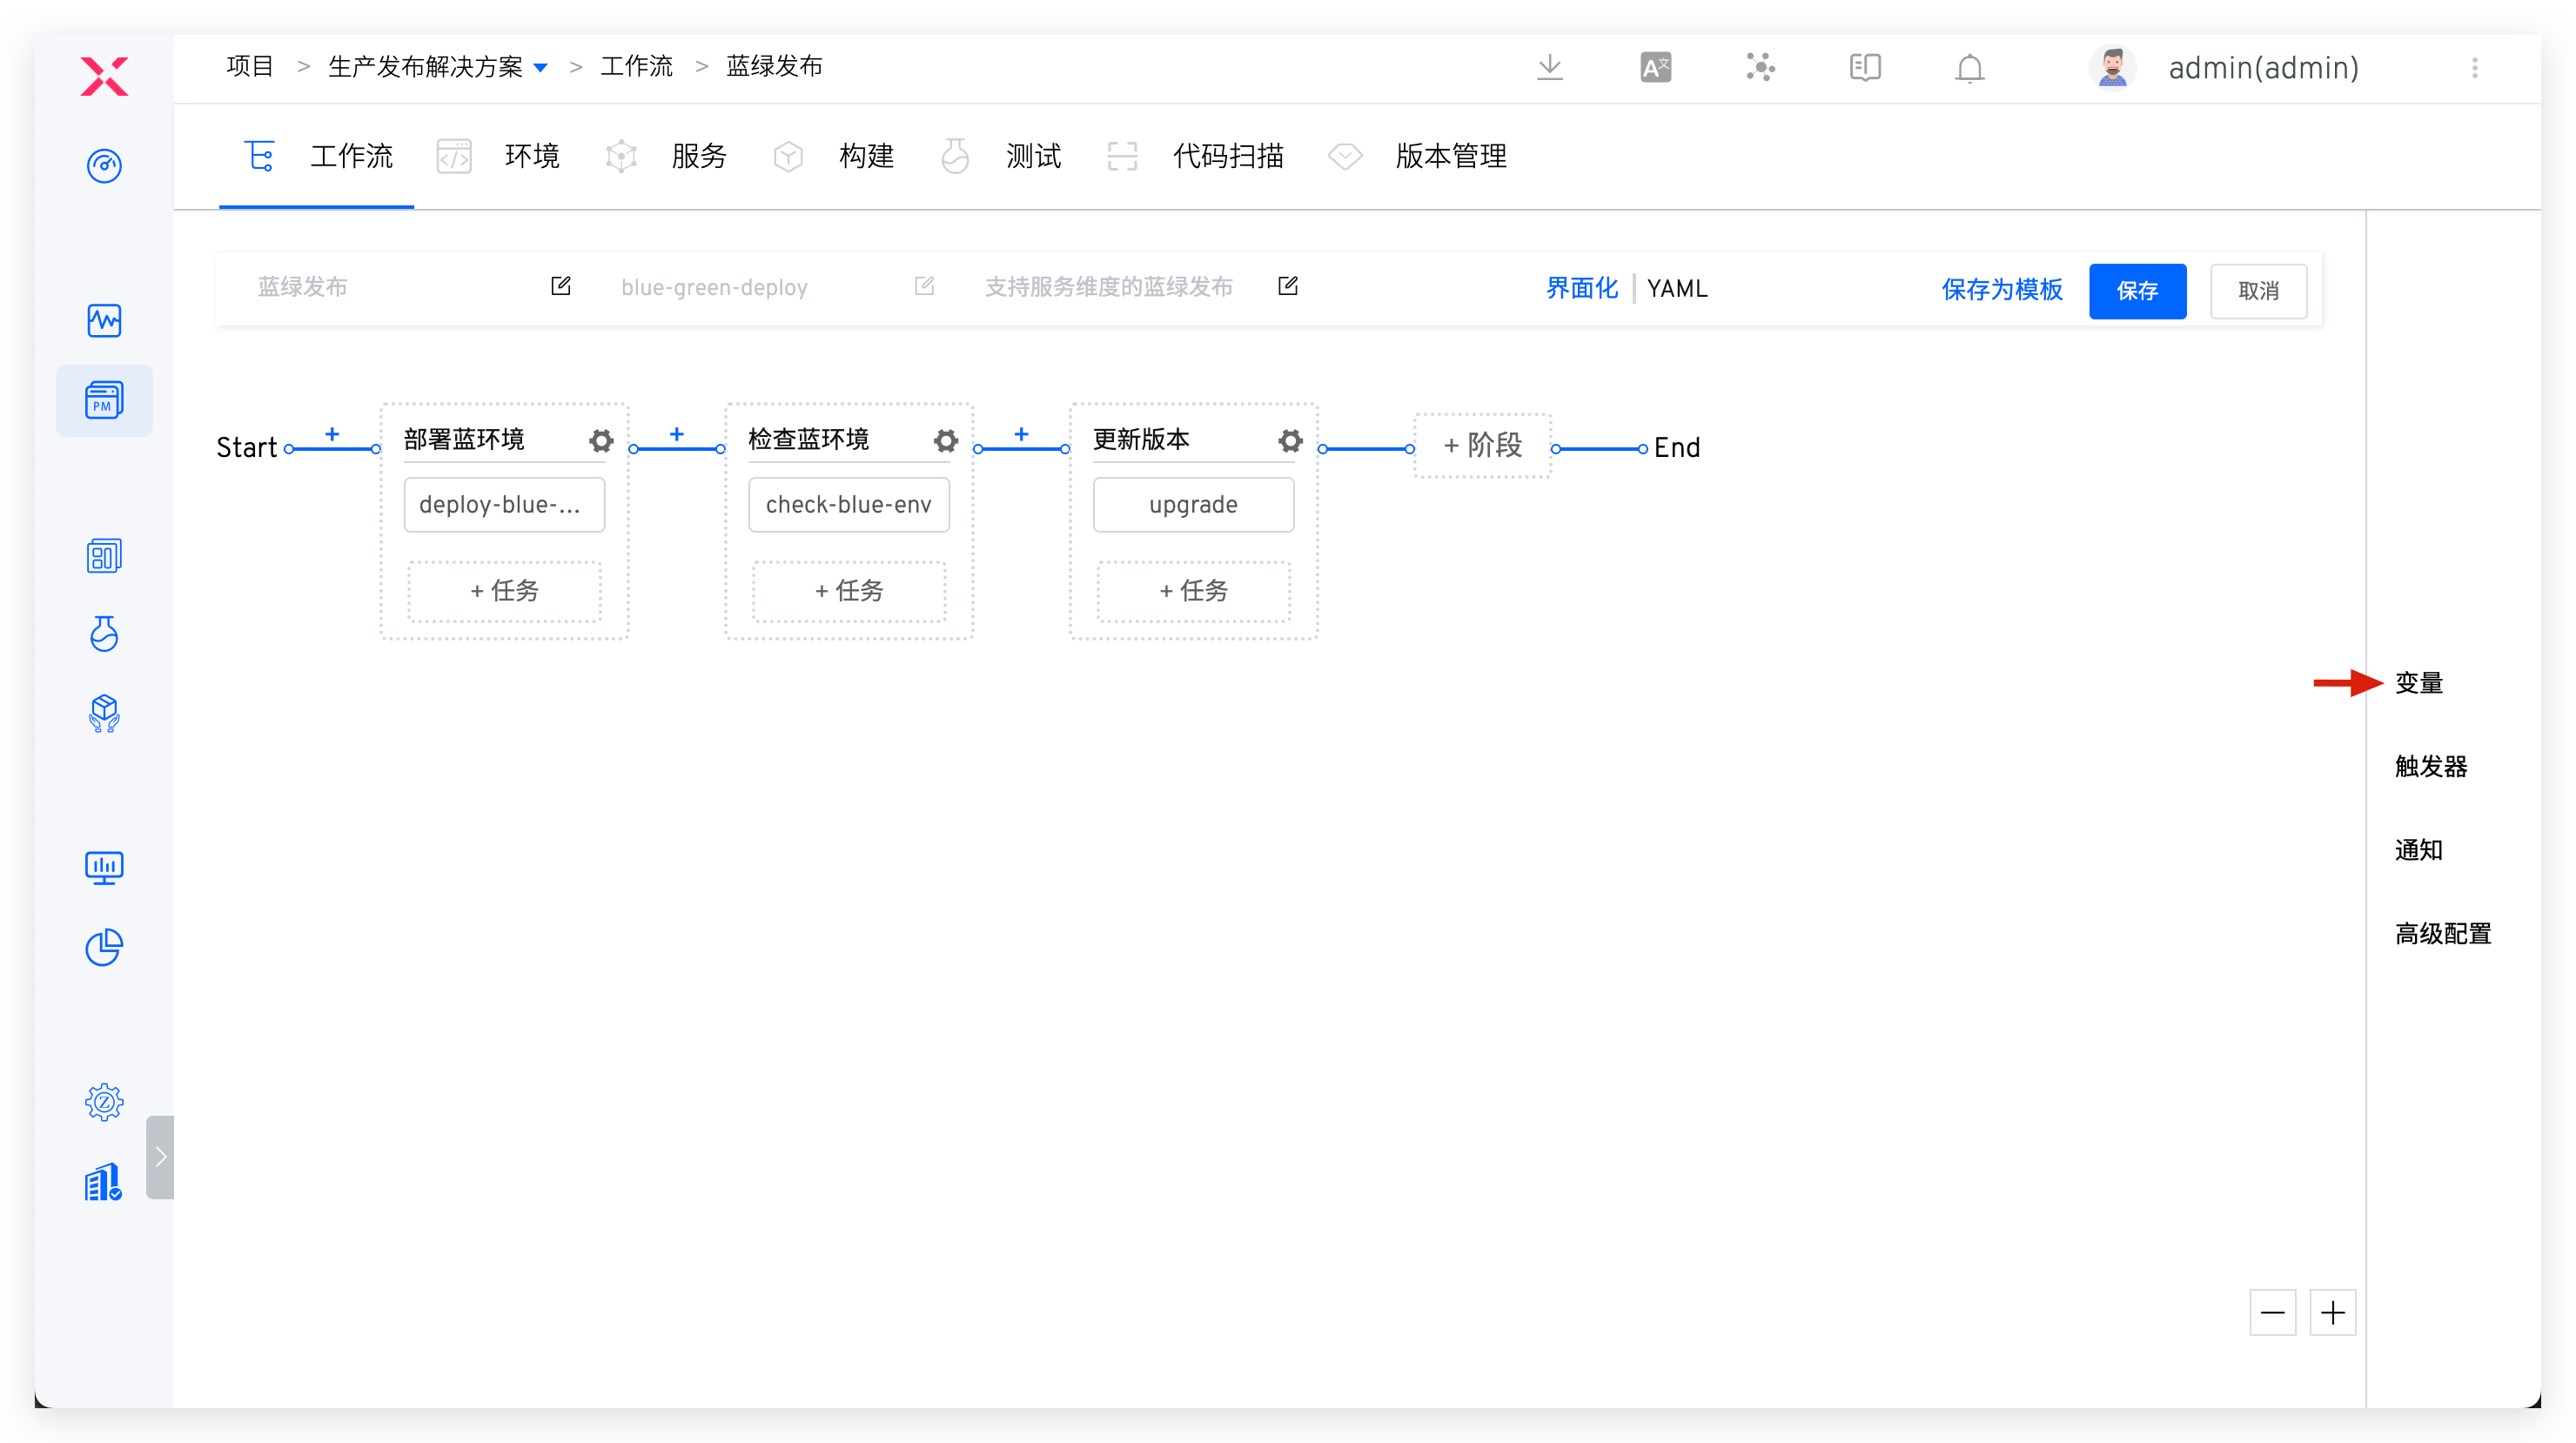Expand the 生产发布解决方案 project dropdown
Viewport: 2576px width, 1443px height.
point(541,68)
